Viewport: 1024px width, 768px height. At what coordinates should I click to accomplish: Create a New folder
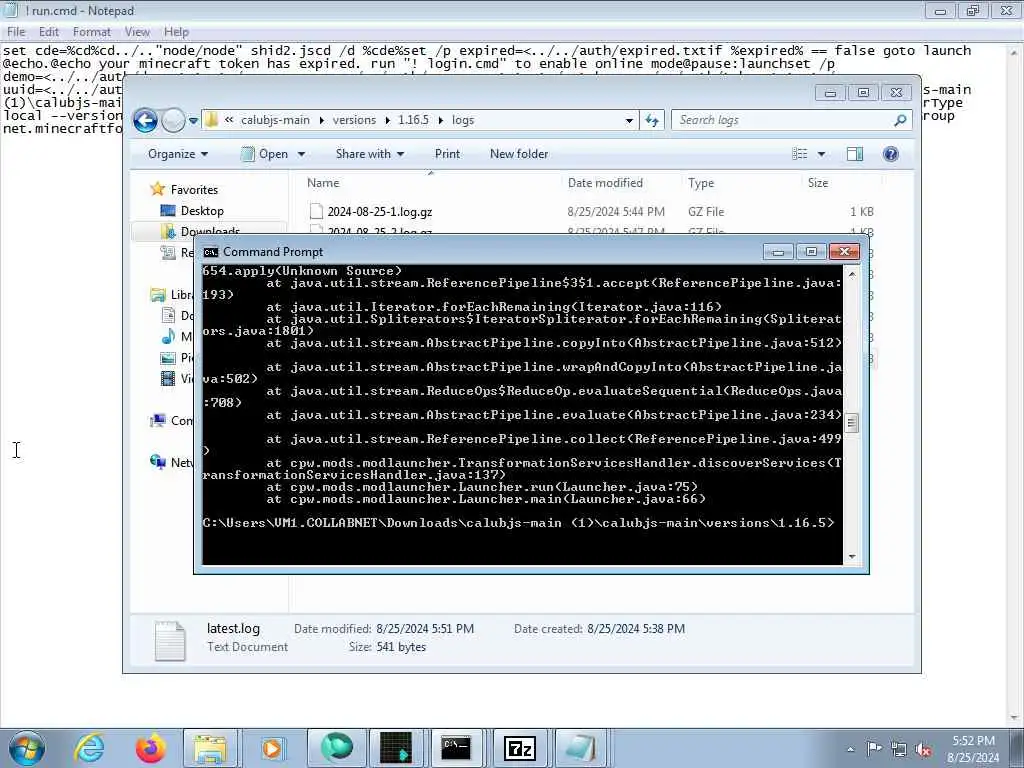519,154
